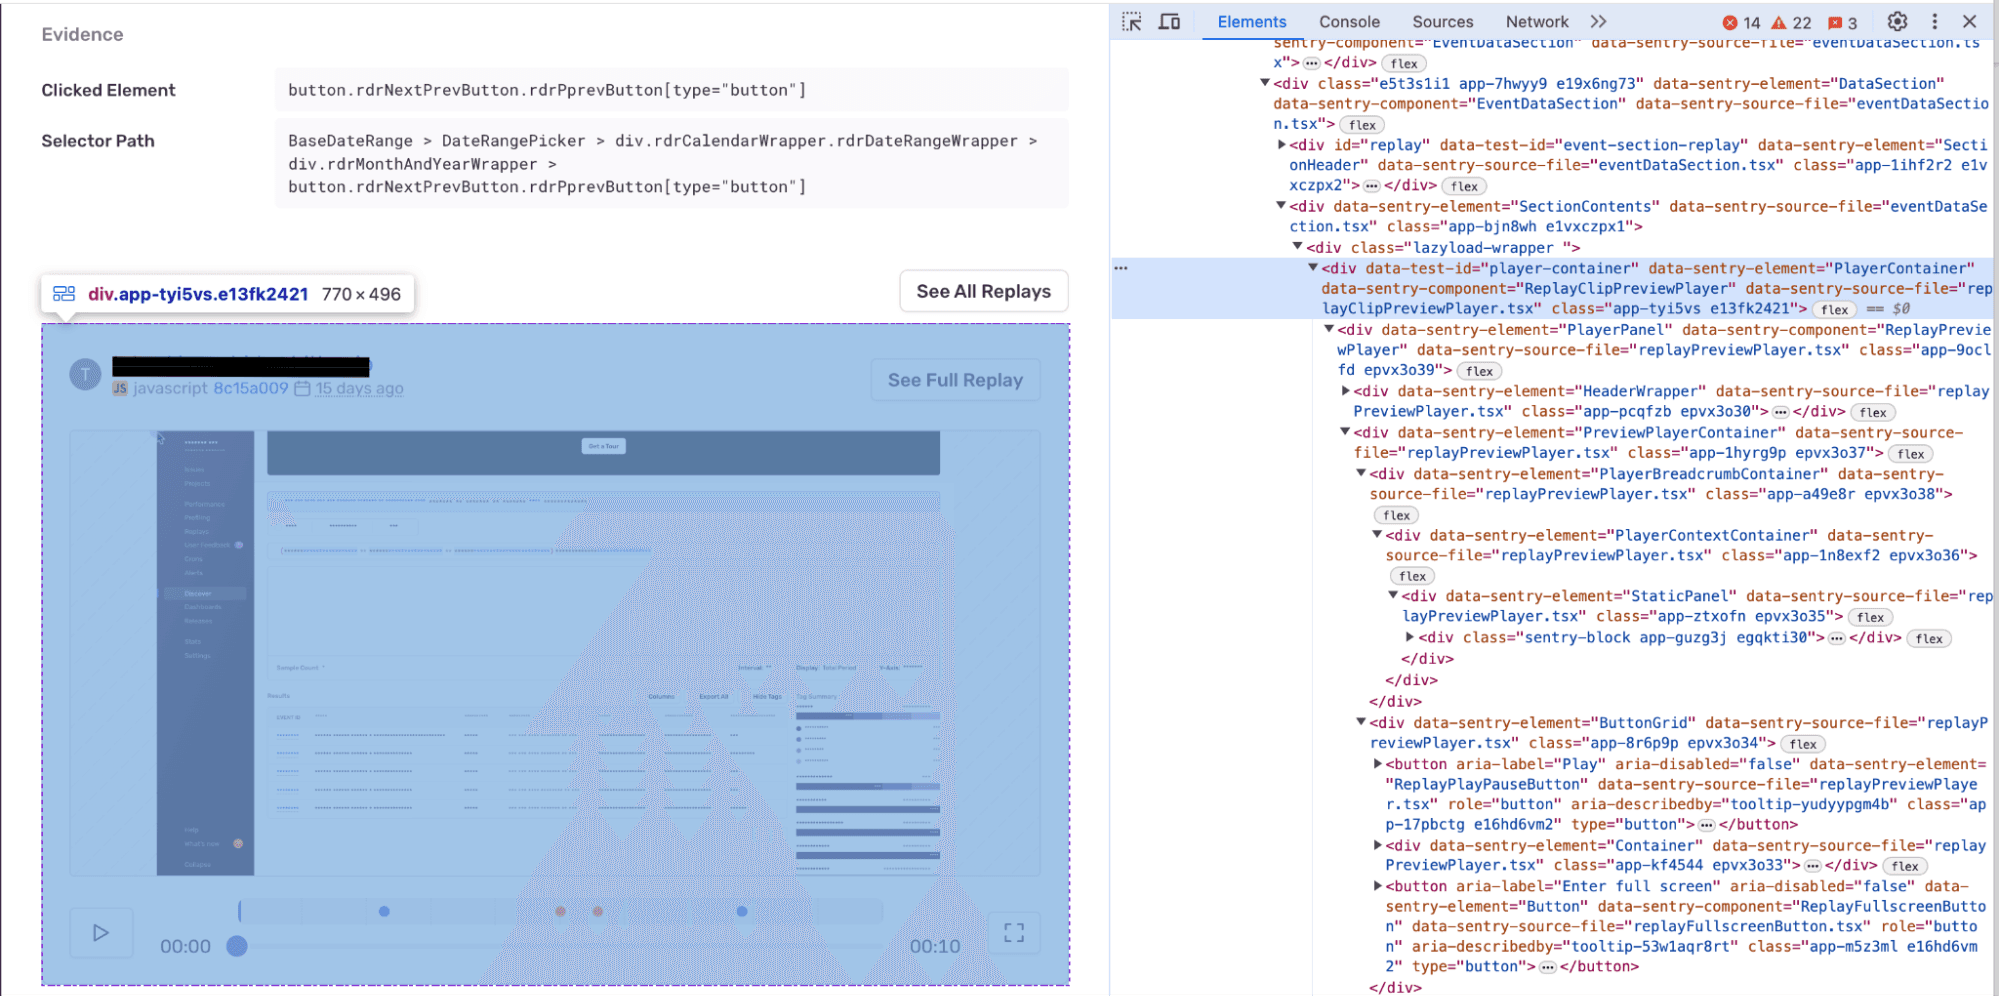Toggle flex overlay on the player-container div
This screenshot has height=996, width=1999.
tap(1834, 309)
